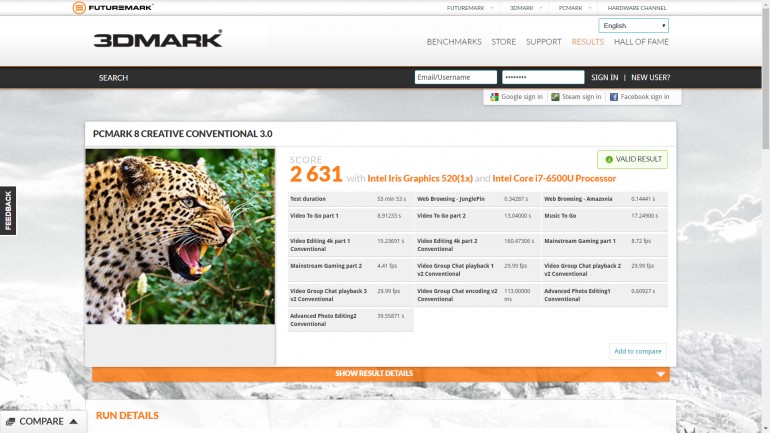The height and width of the screenshot is (433, 770).
Task: Click the Facebook sign in text link
Action: pos(645,97)
